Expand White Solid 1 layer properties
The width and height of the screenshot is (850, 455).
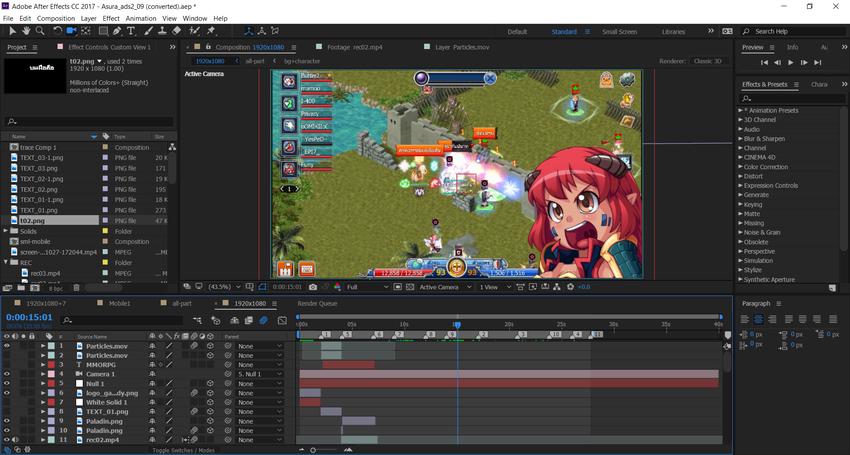[43, 402]
